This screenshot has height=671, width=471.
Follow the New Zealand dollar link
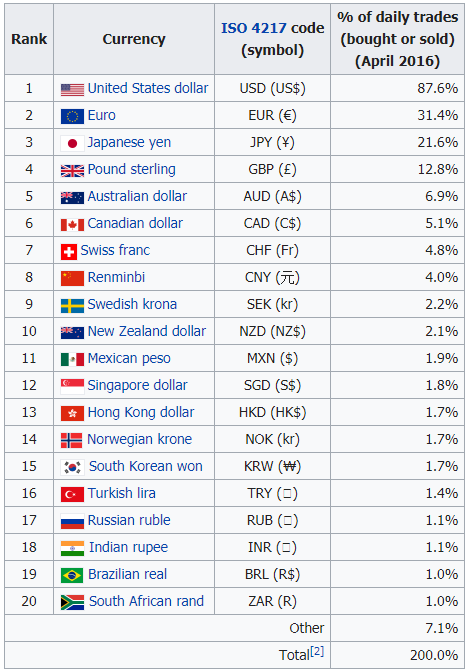[x=147, y=331]
